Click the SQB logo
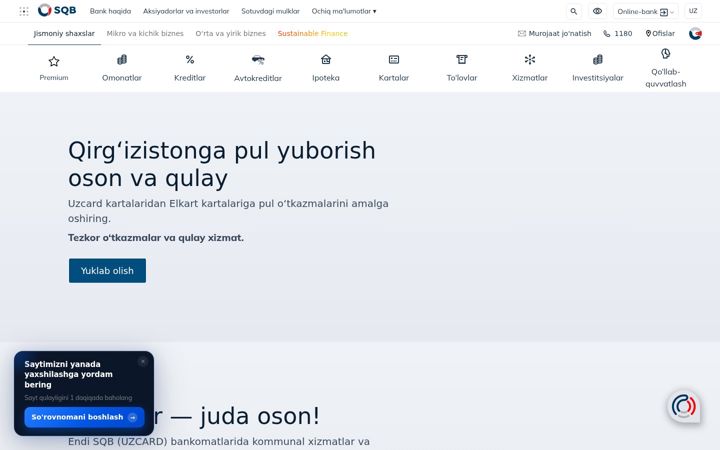This screenshot has height=450, width=720. [x=57, y=10]
